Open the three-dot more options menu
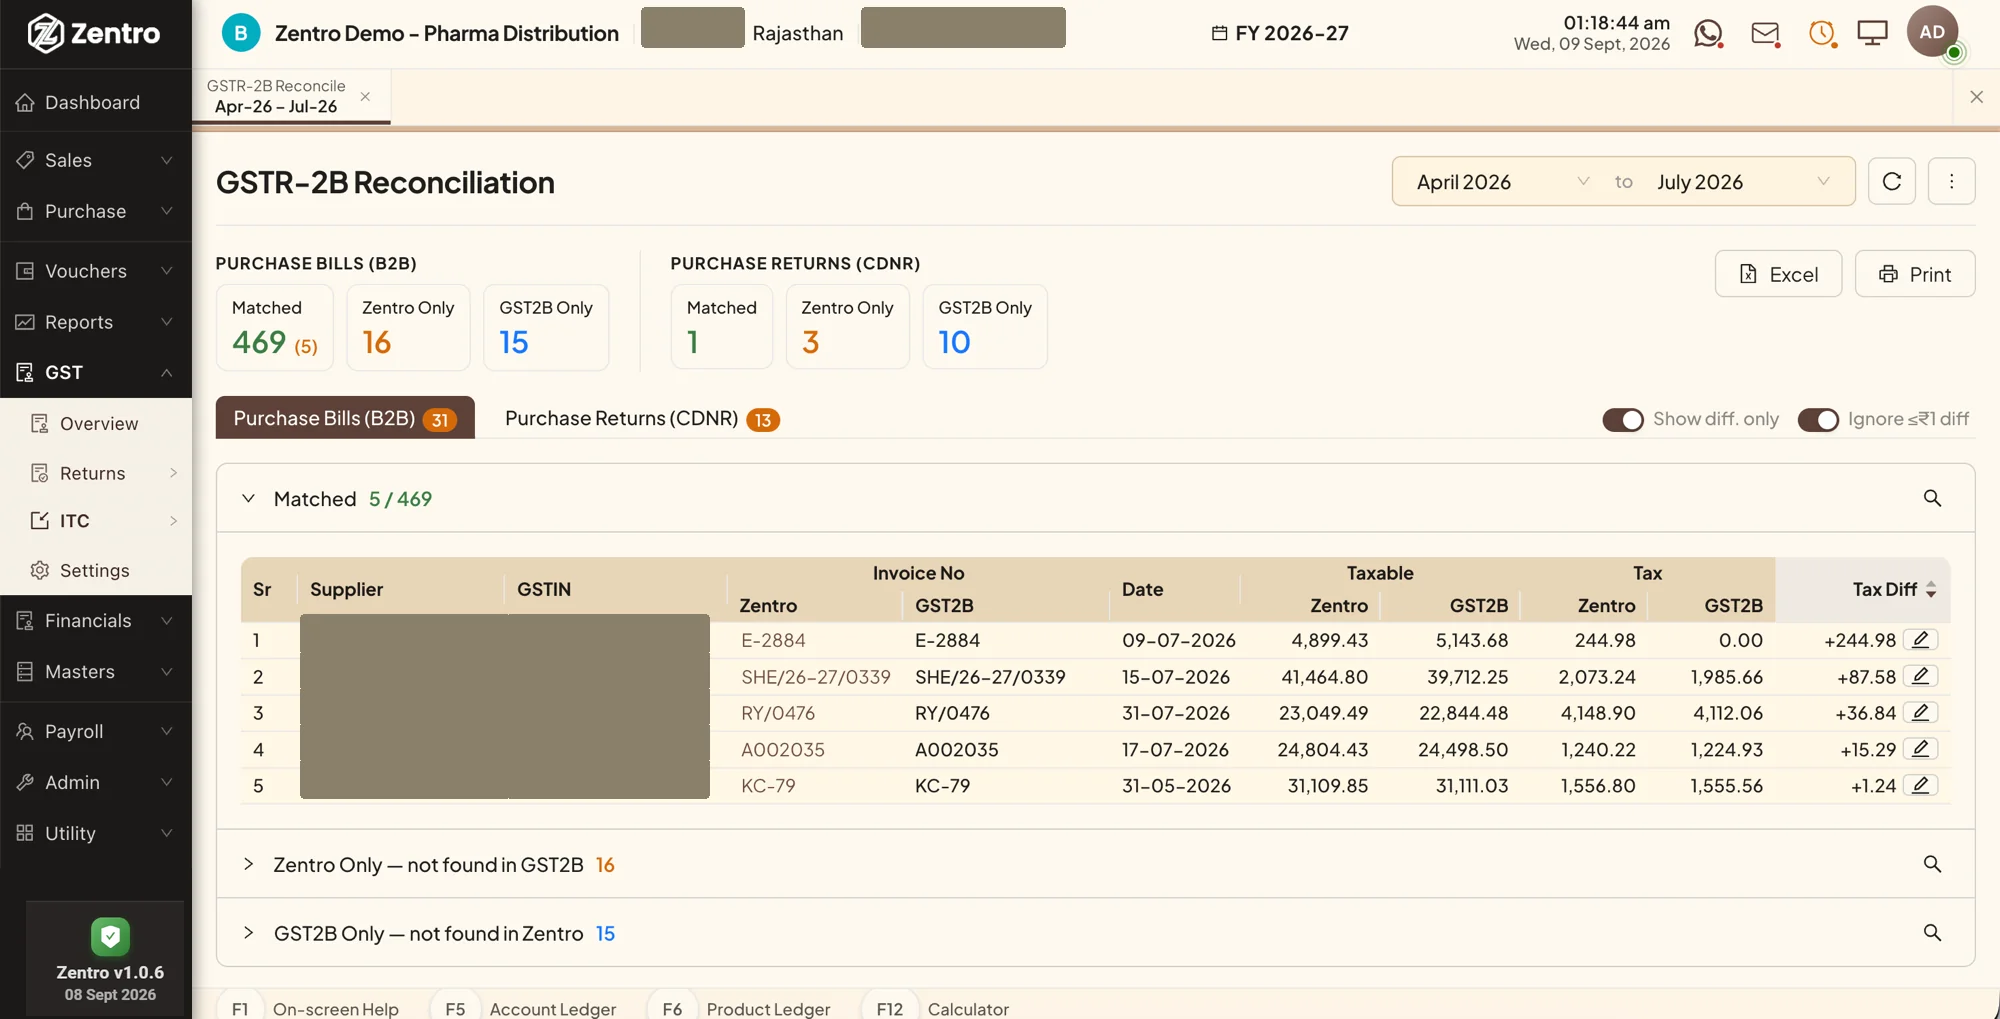 [1951, 181]
